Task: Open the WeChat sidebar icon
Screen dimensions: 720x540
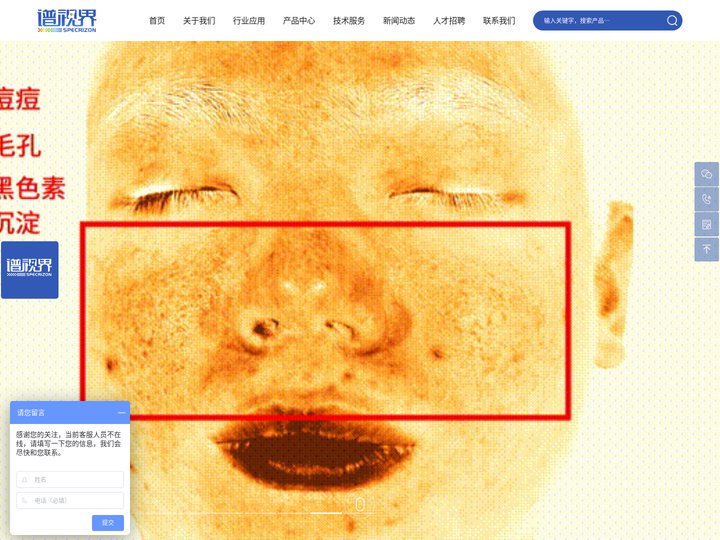Action: click(706, 174)
